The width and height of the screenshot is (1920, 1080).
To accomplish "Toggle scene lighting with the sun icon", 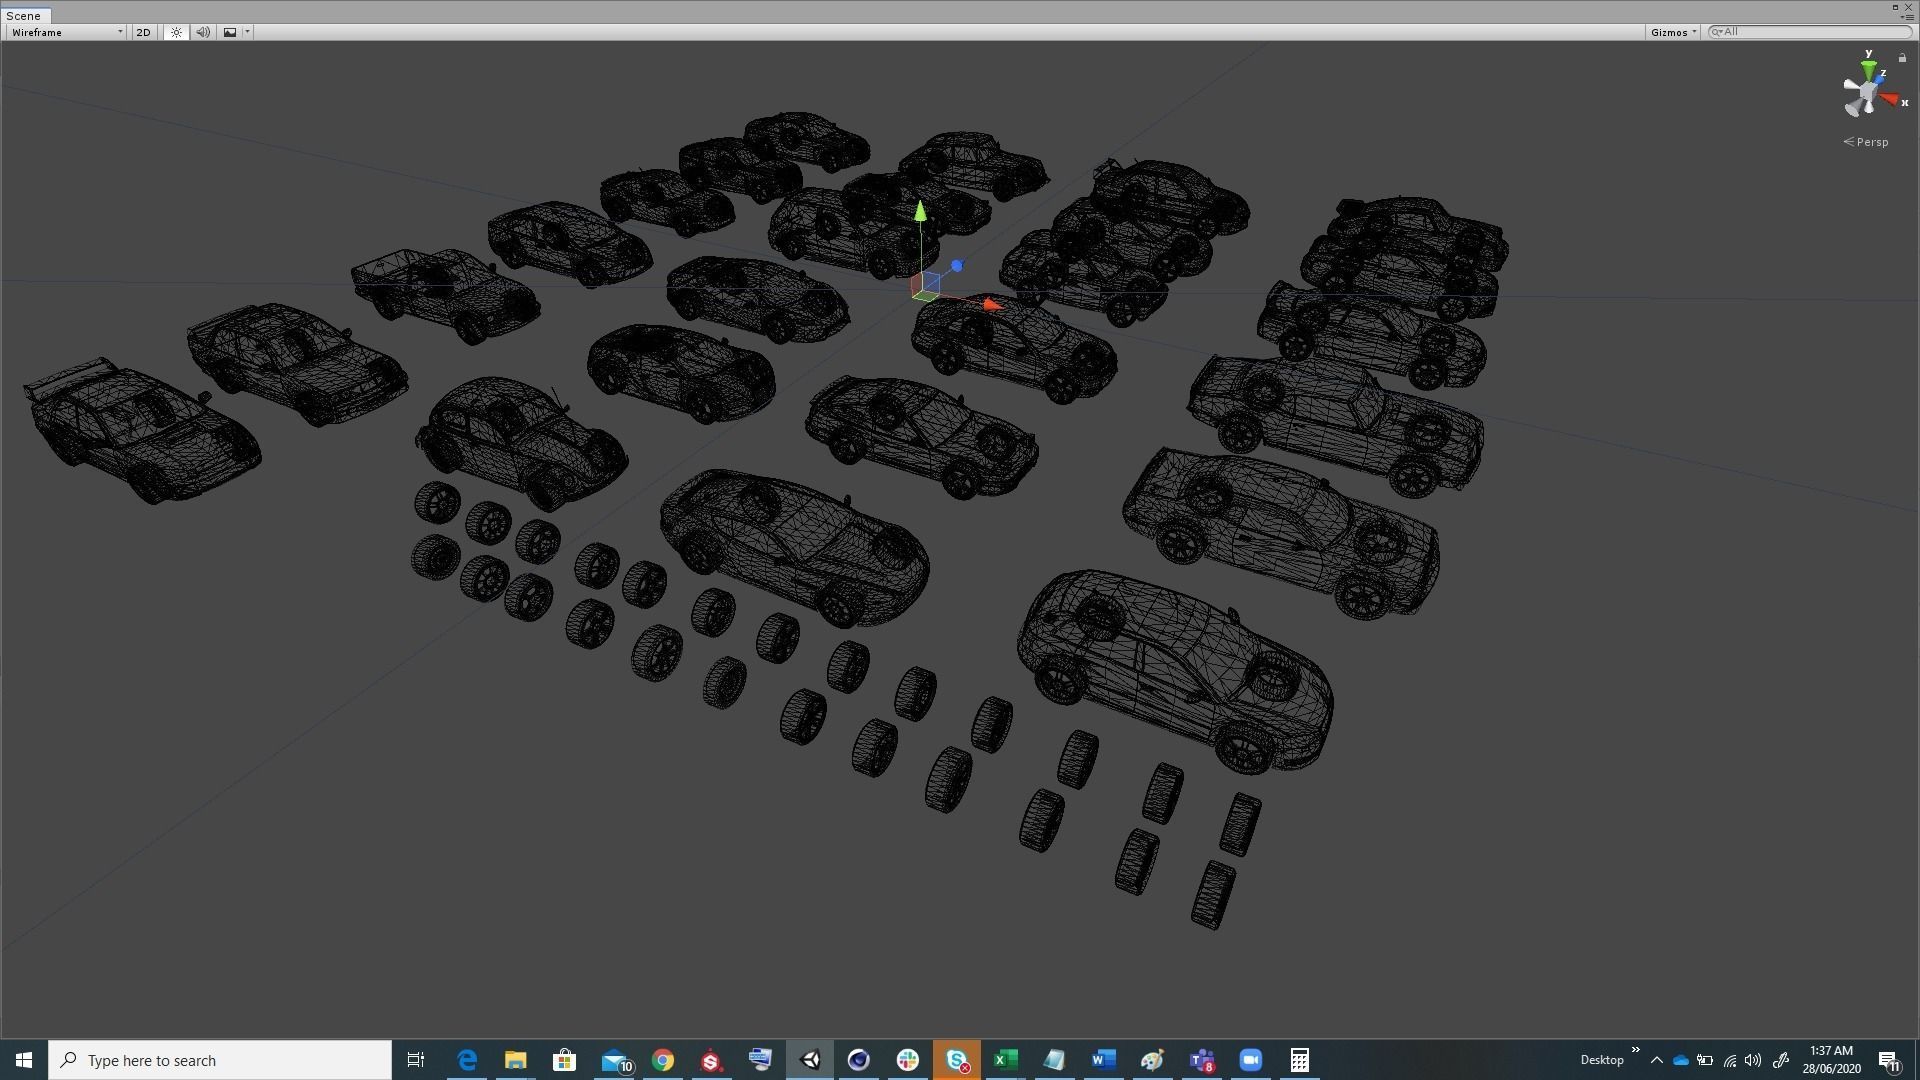I will point(176,32).
